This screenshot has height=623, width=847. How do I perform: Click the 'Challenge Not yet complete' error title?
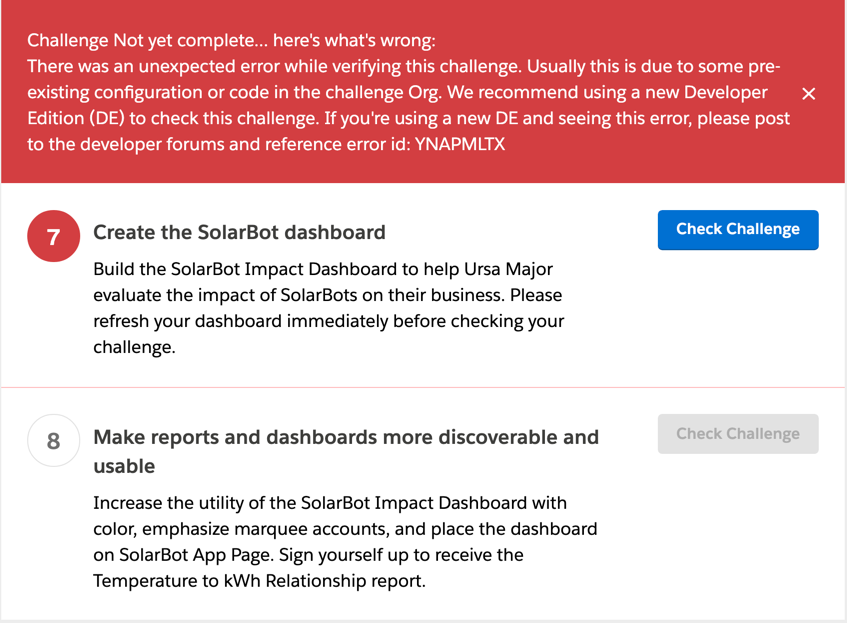(231, 41)
